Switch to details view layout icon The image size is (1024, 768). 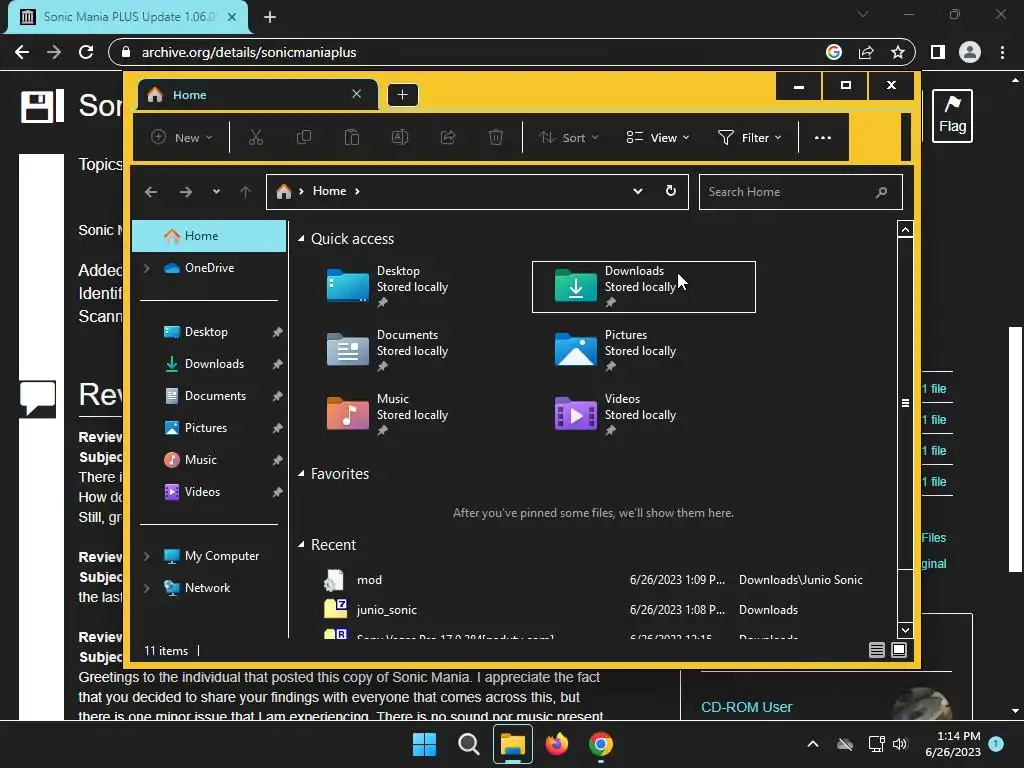coord(876,650)
